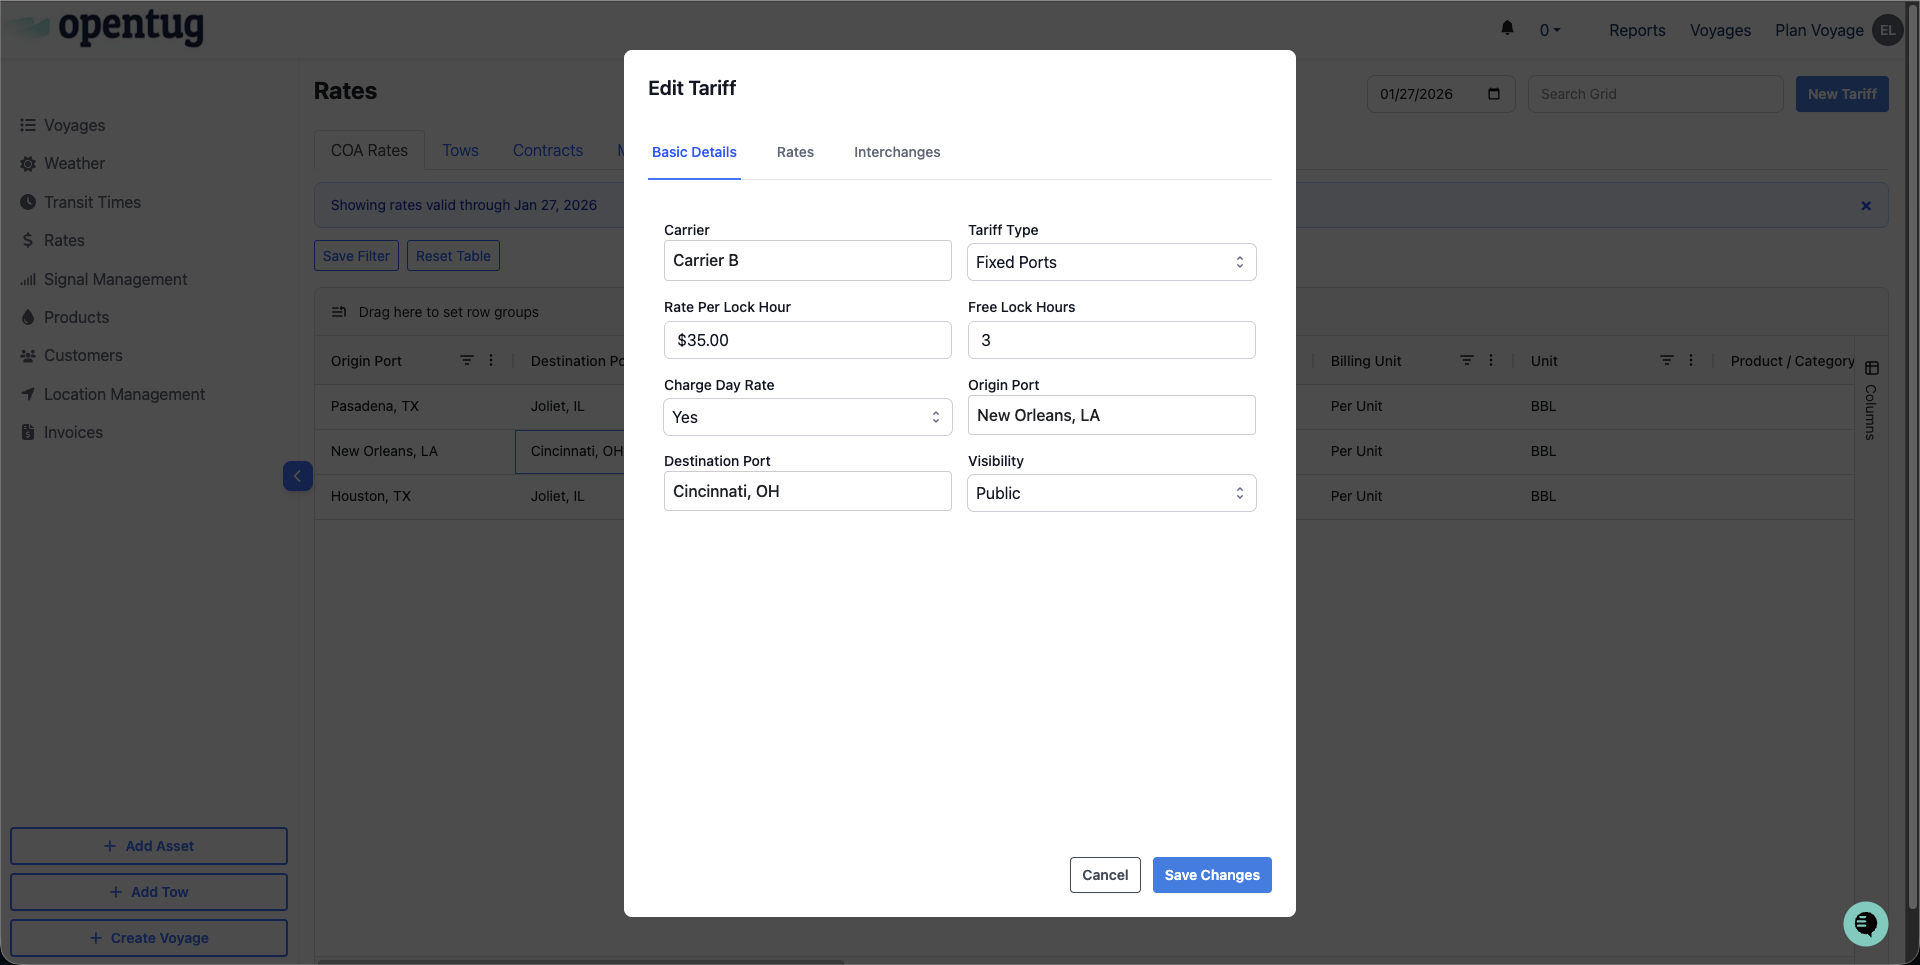Open the Columns side panel

1871,402
